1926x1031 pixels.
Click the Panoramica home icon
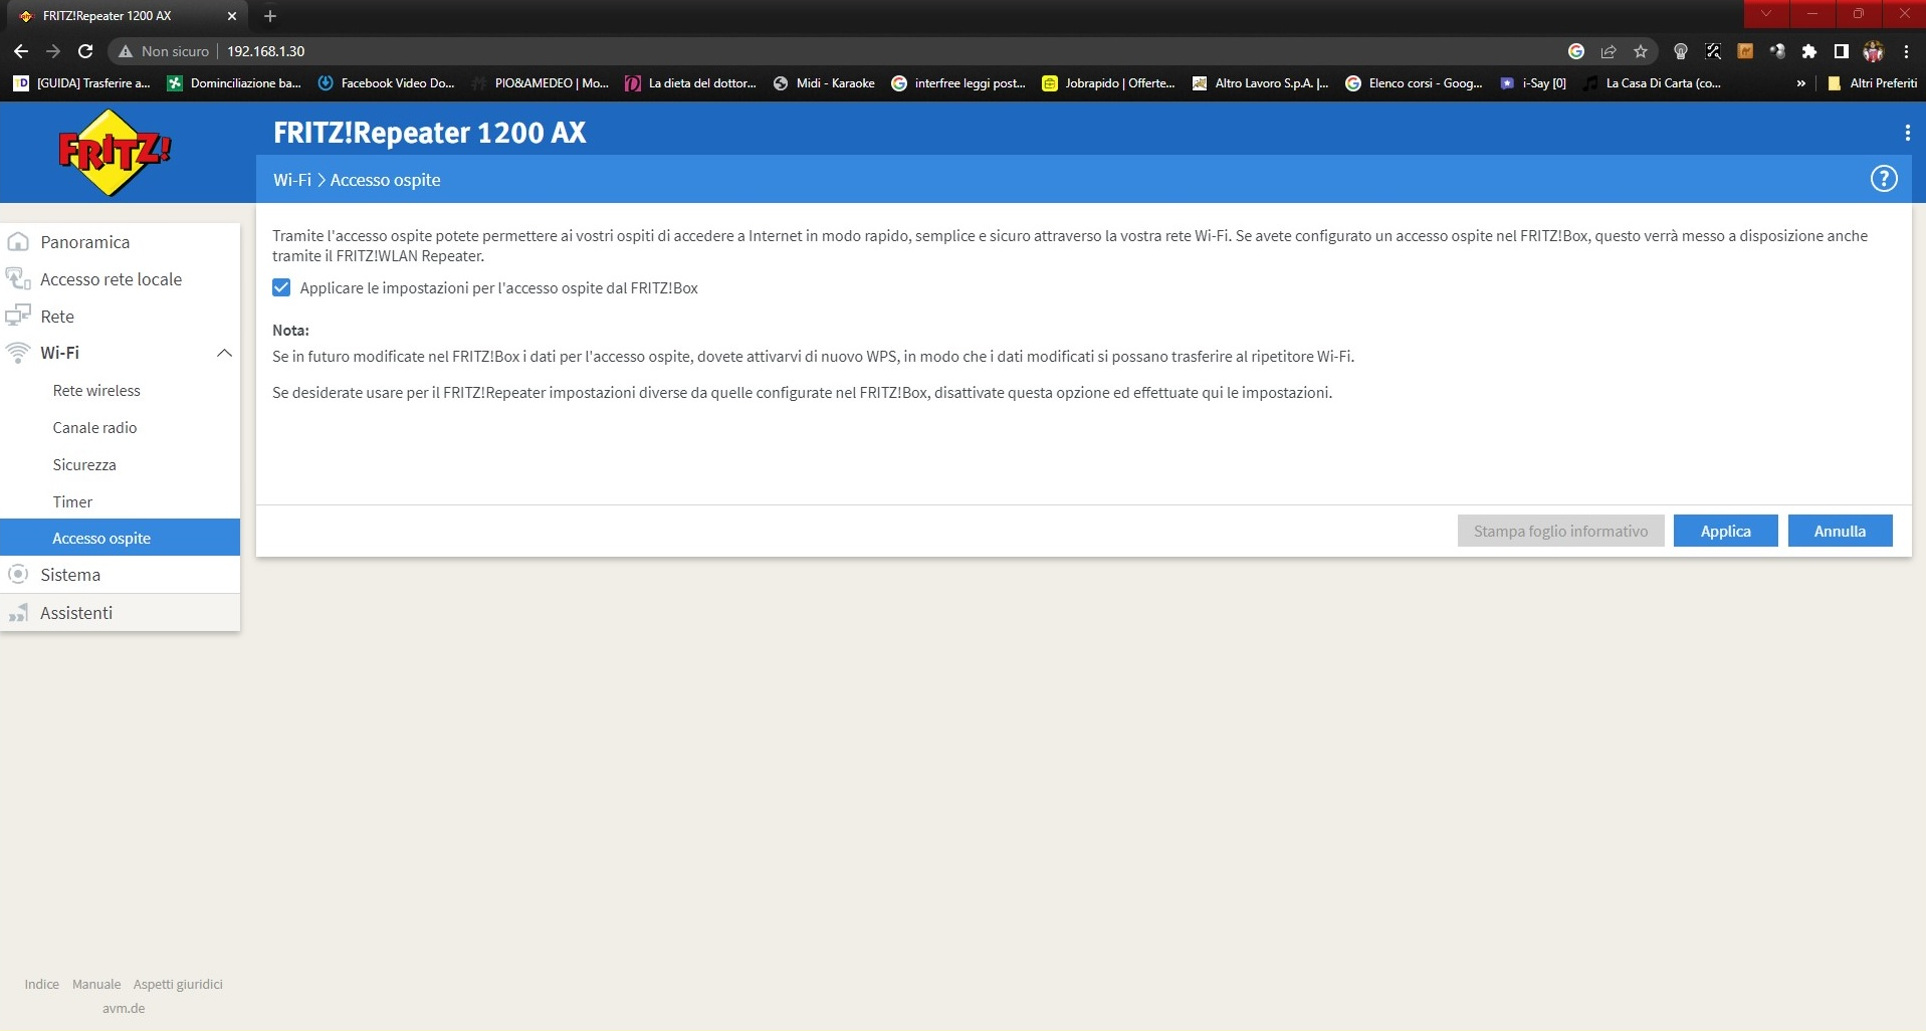click(18, 242)
